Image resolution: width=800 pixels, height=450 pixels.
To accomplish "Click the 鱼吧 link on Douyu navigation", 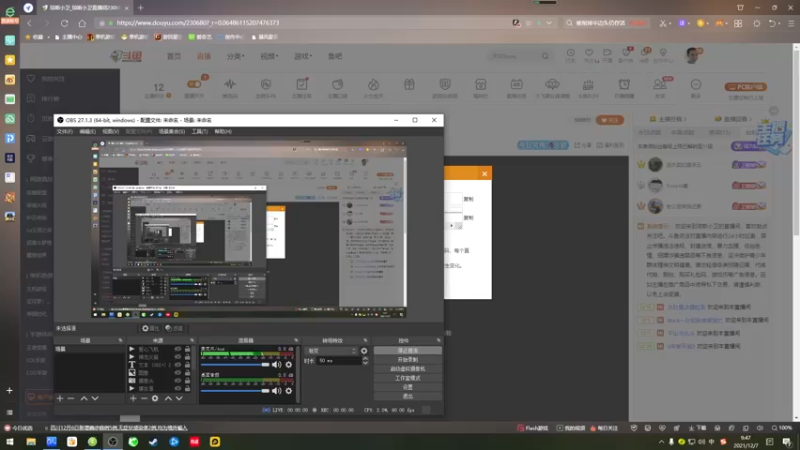I will tap(335, 56).
